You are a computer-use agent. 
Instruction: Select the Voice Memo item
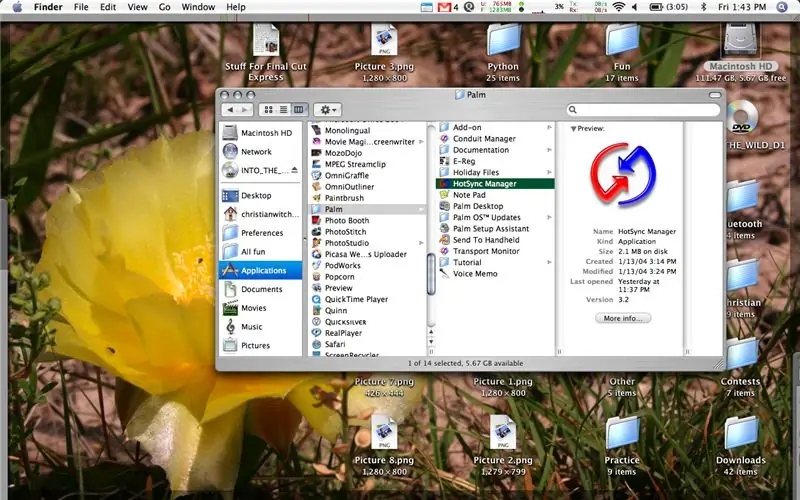pyautogui.click(x=475, y=273)
